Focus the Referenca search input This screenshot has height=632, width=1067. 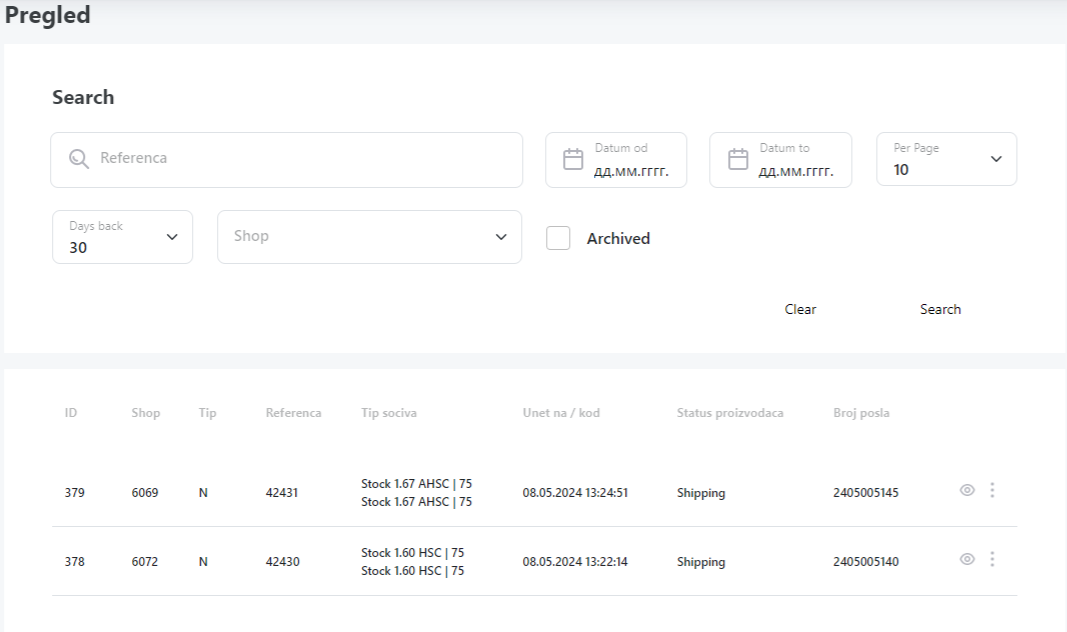(300, 159)
